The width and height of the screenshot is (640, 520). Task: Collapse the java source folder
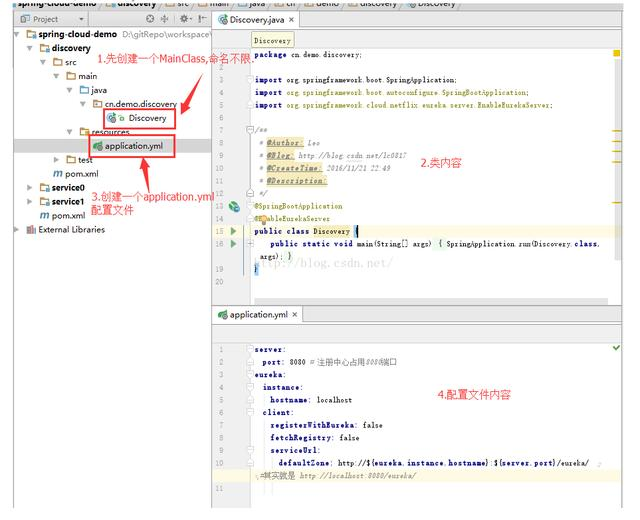(70, 90)
